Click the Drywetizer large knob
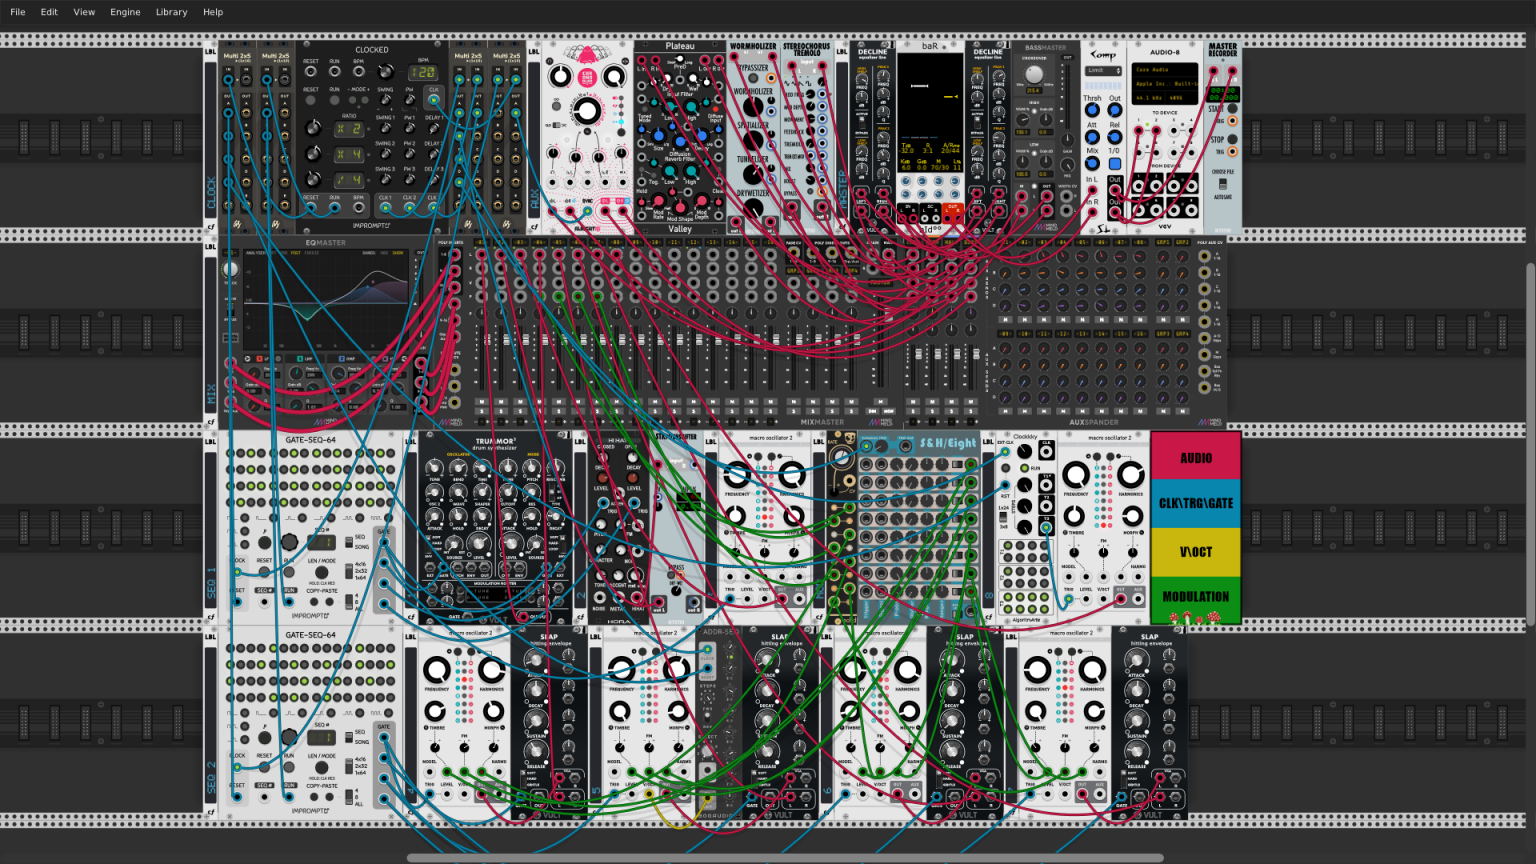This screenshot has width=1536, height=864. coord(753,208)
